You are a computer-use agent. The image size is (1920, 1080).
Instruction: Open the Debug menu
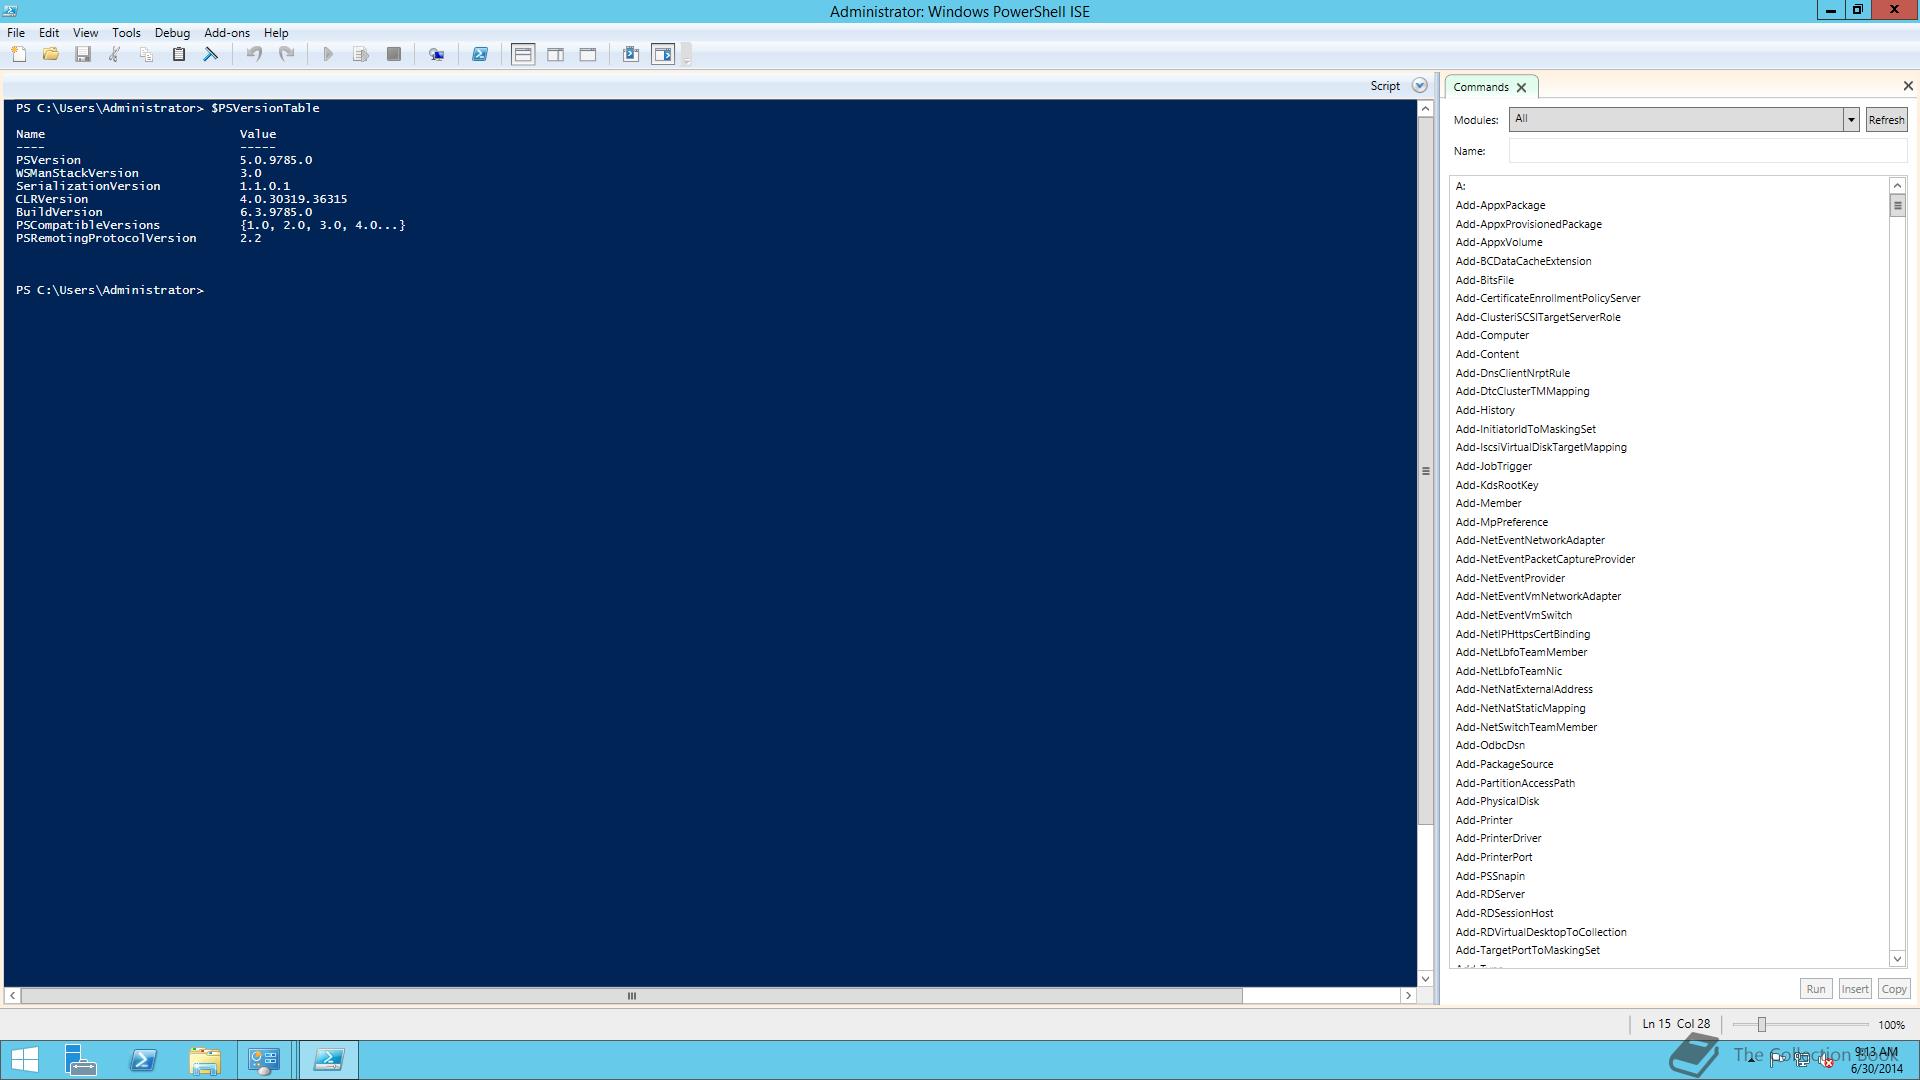pyautogui.click(x=172, y=33)
